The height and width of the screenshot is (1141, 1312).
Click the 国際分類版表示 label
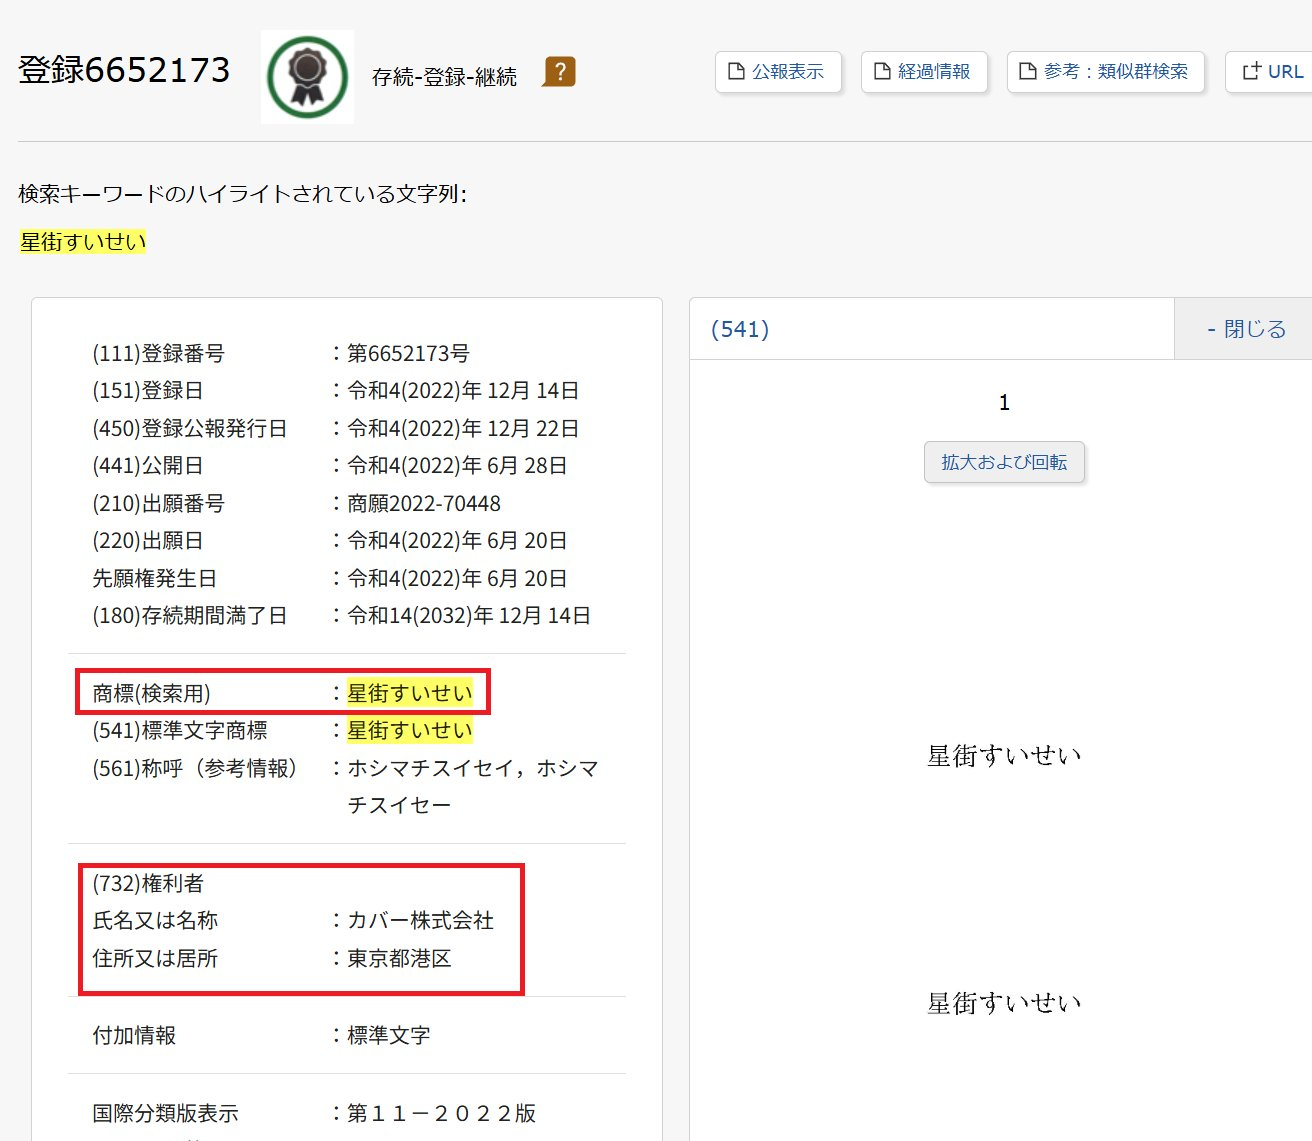click(x=165, y=1113)
